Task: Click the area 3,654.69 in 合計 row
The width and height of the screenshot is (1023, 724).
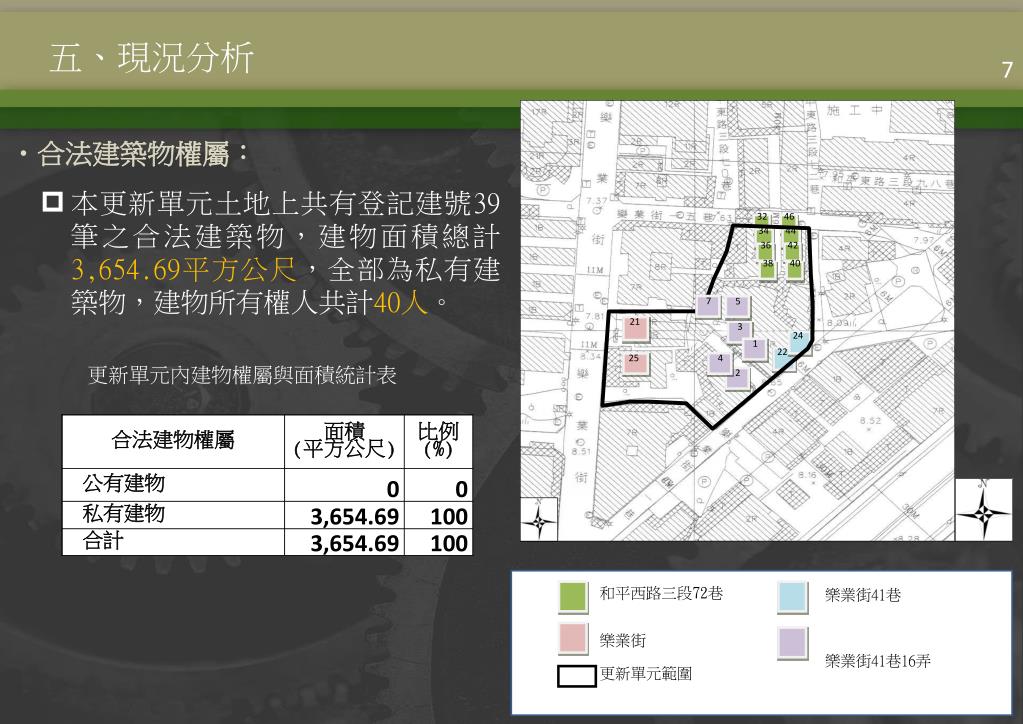Action: point(354,543)
